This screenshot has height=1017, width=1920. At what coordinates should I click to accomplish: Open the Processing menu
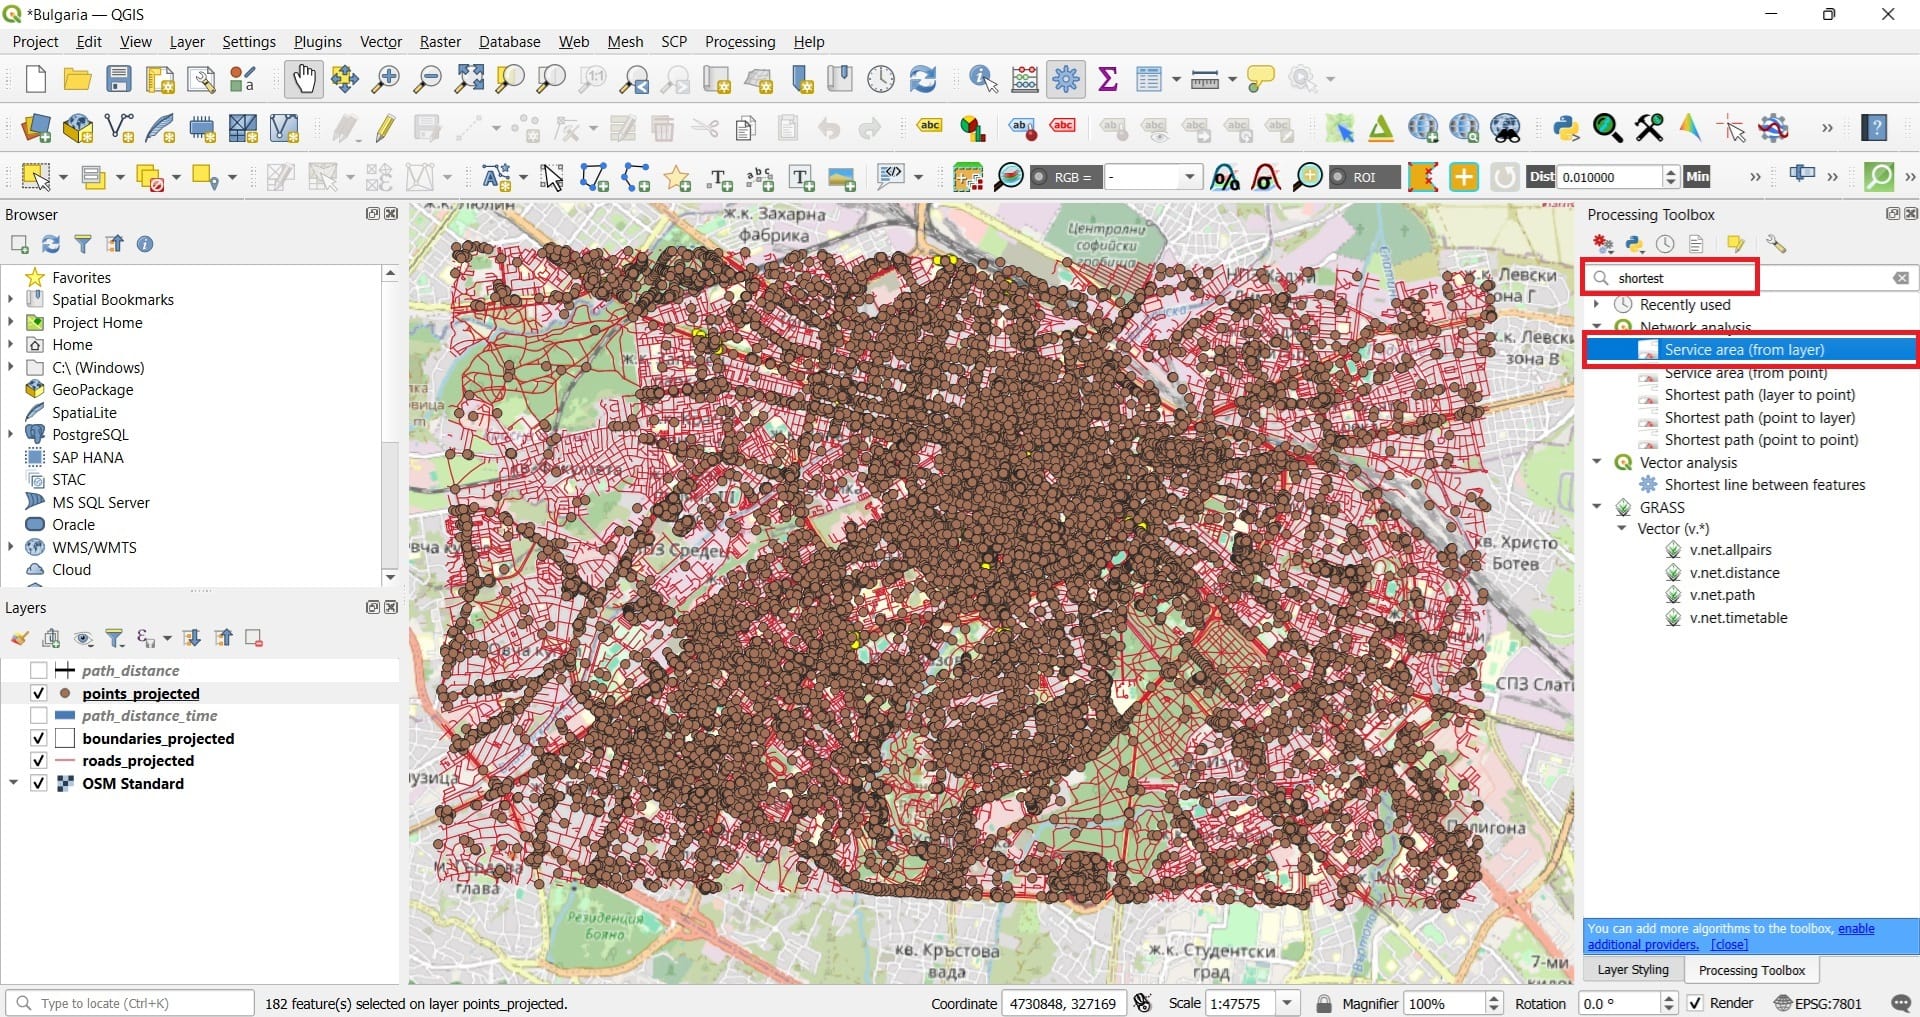coord(740,42)
